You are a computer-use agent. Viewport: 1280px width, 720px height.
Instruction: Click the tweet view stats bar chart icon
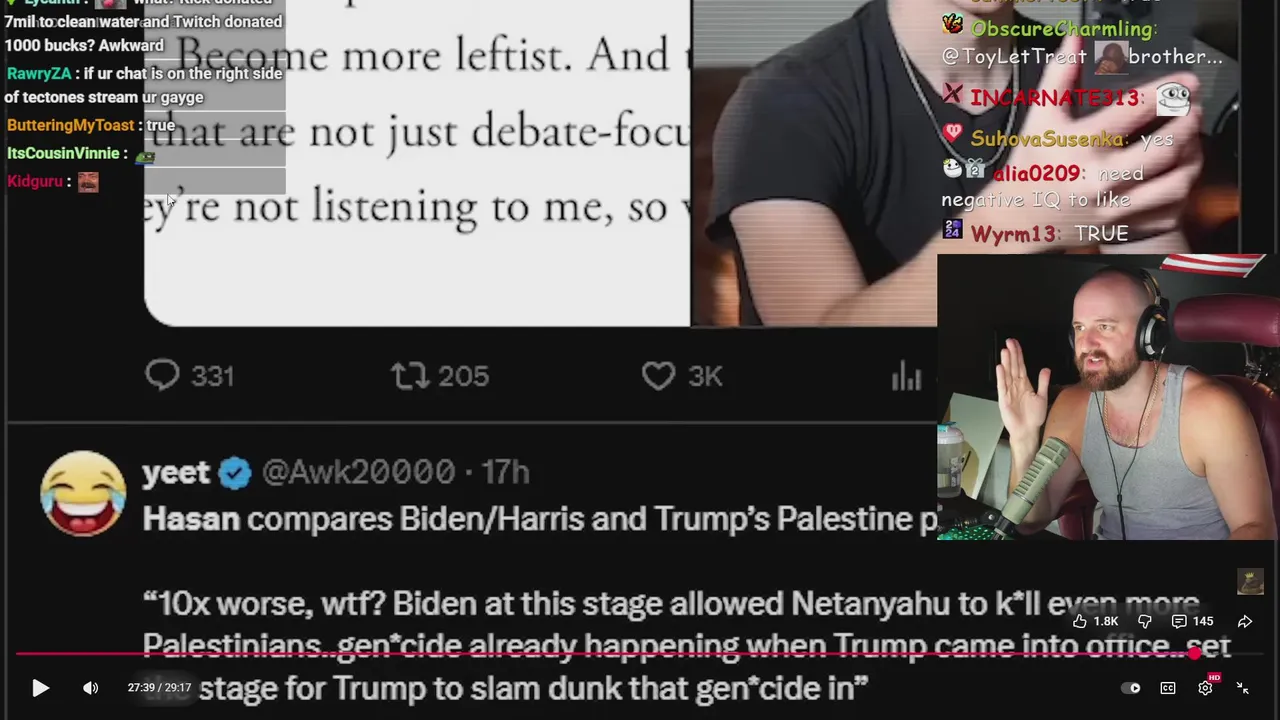point(906,376)
